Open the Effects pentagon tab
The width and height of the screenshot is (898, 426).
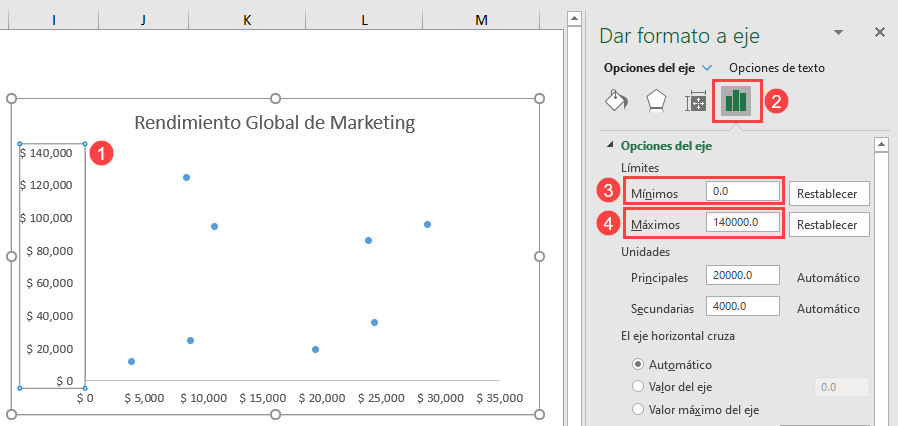pos(656,101)
